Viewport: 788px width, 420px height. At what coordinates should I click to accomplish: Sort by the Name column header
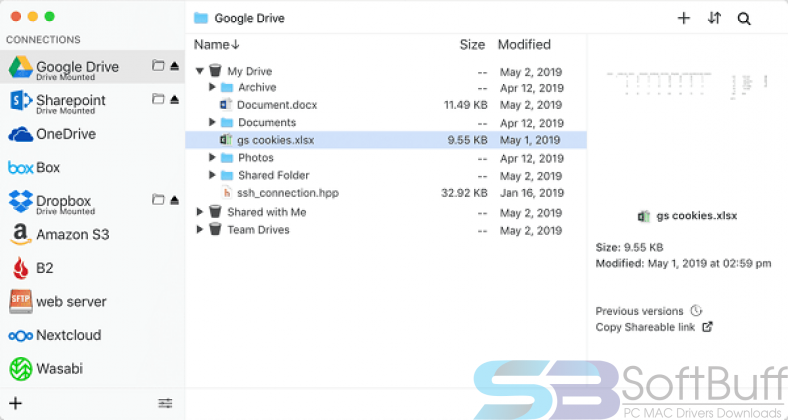[217, 45]
